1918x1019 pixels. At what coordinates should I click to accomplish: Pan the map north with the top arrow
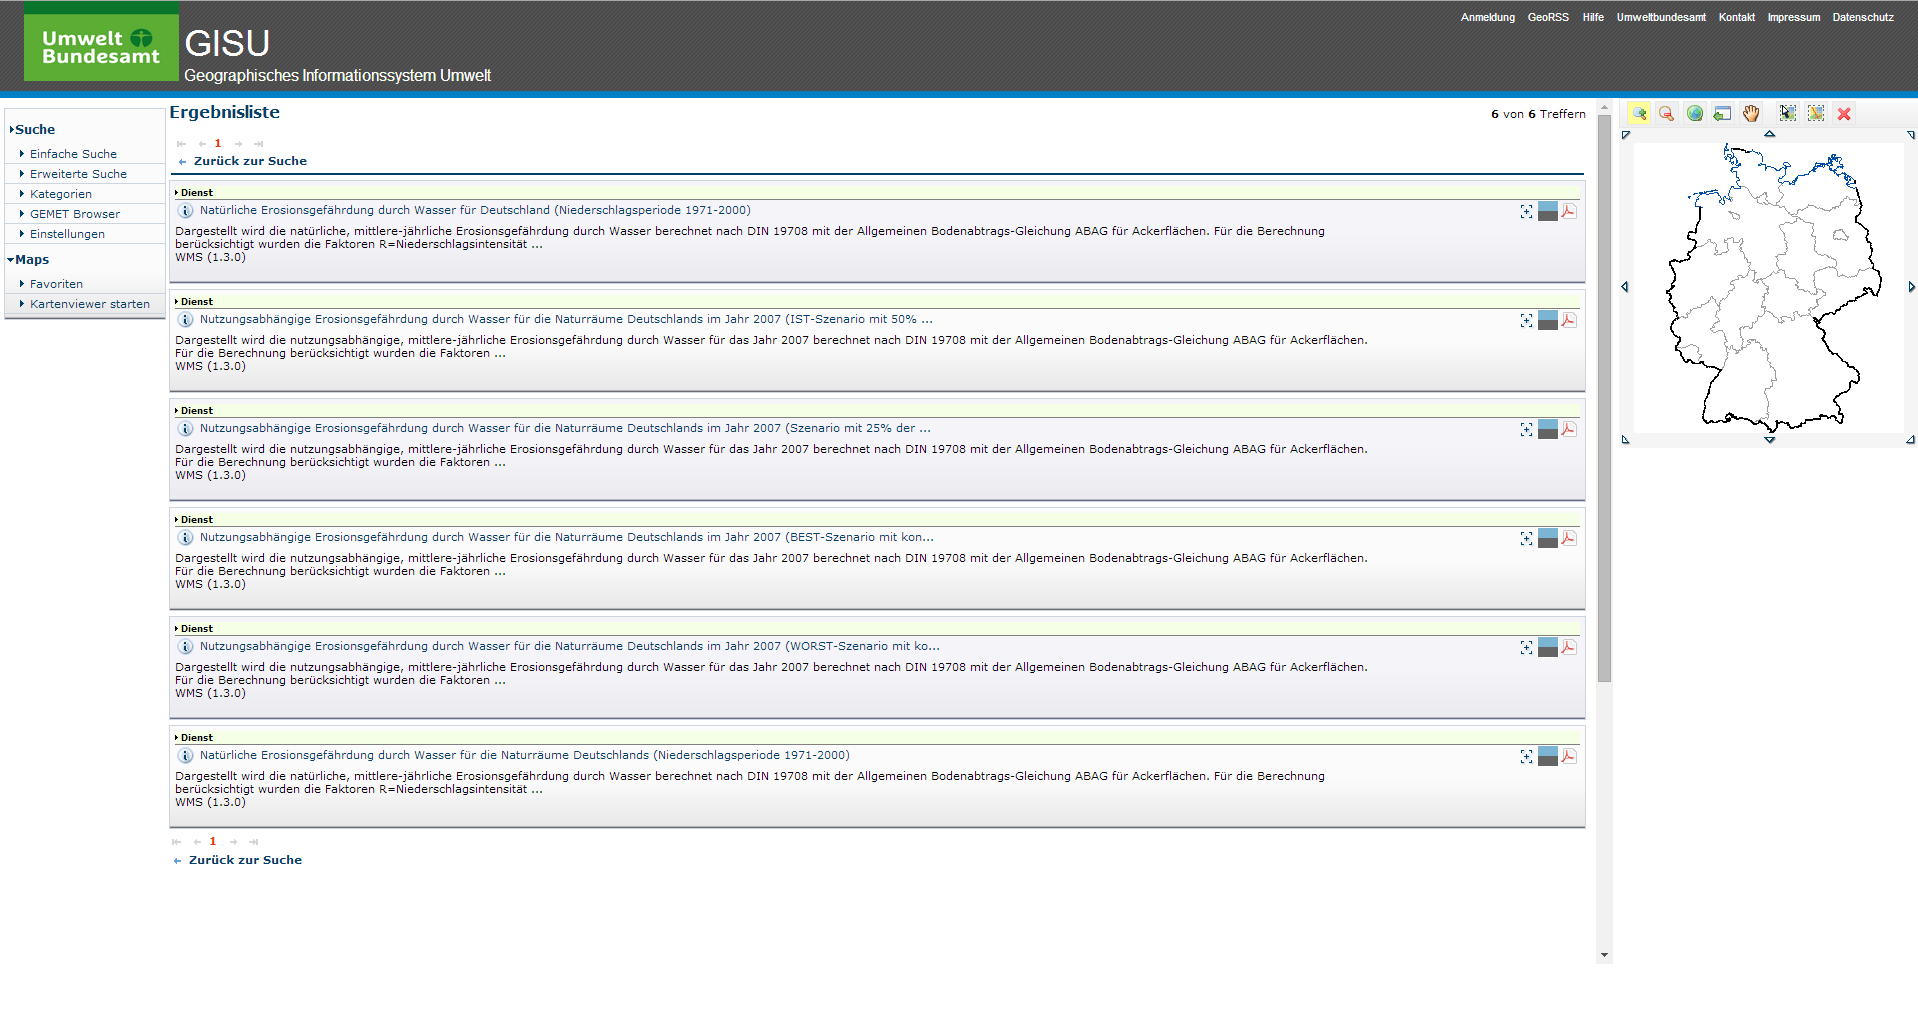tap(1769, 134)
